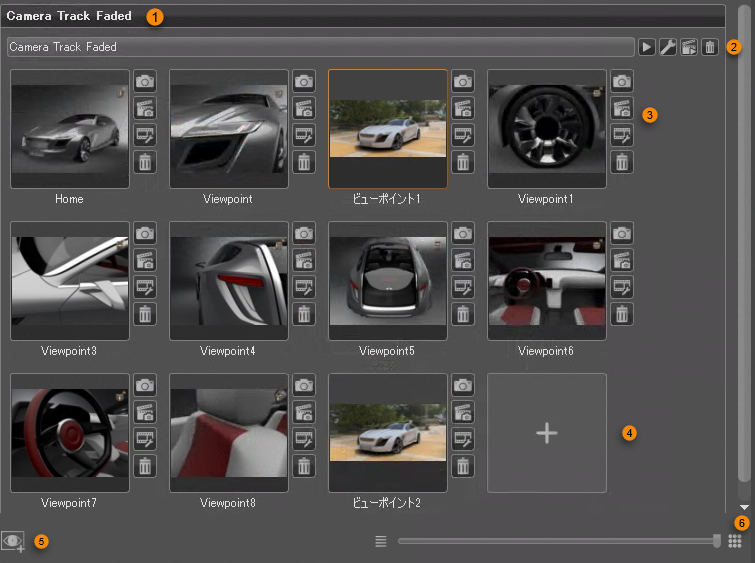Click the camera icon beside Viewpoint7

144,385
